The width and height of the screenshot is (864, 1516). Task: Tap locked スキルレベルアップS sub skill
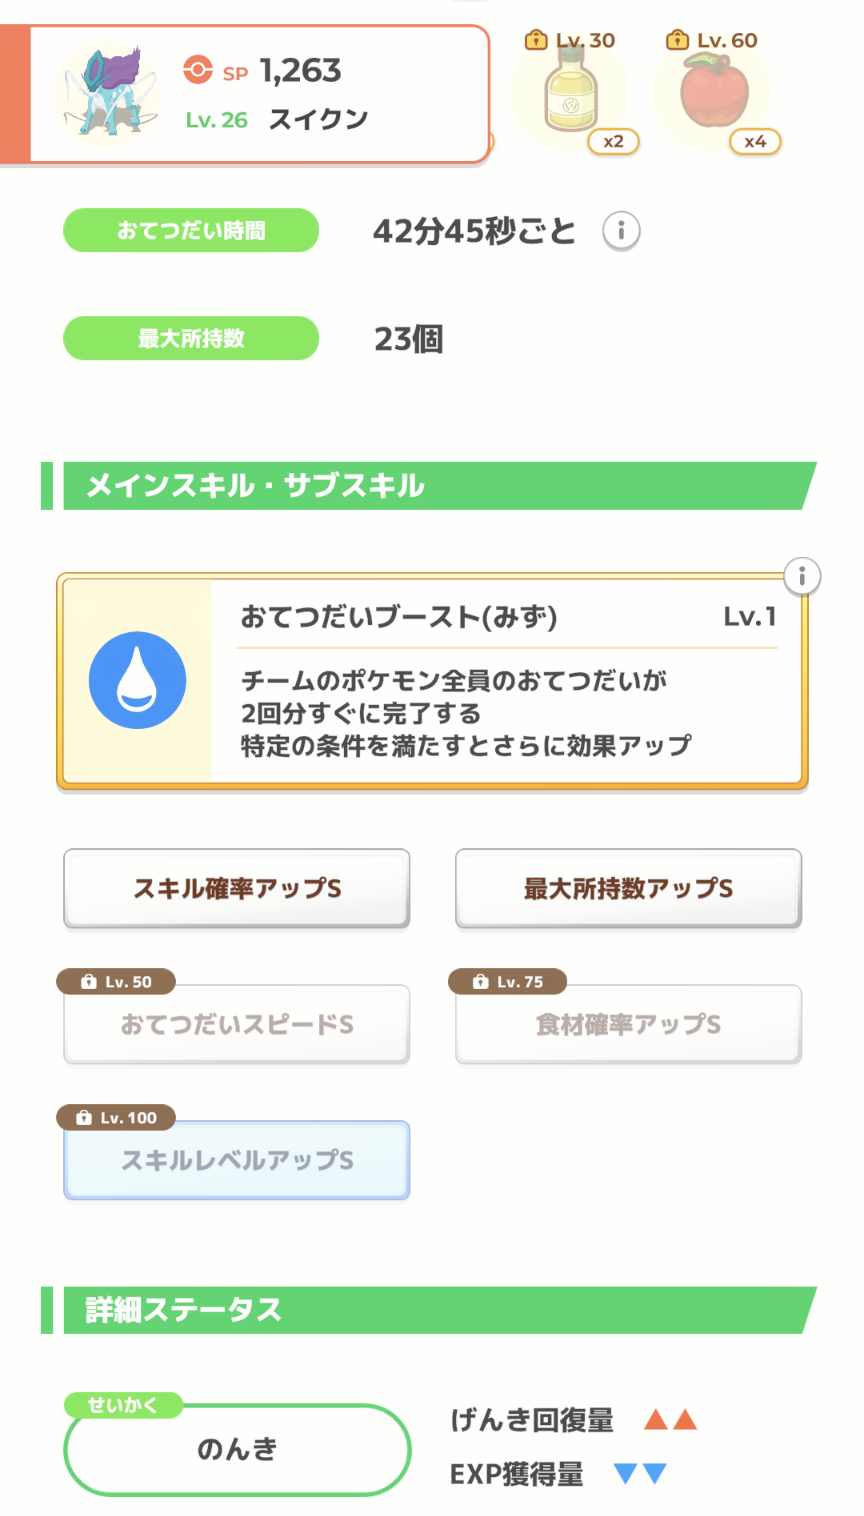[x=237, y=1160]
